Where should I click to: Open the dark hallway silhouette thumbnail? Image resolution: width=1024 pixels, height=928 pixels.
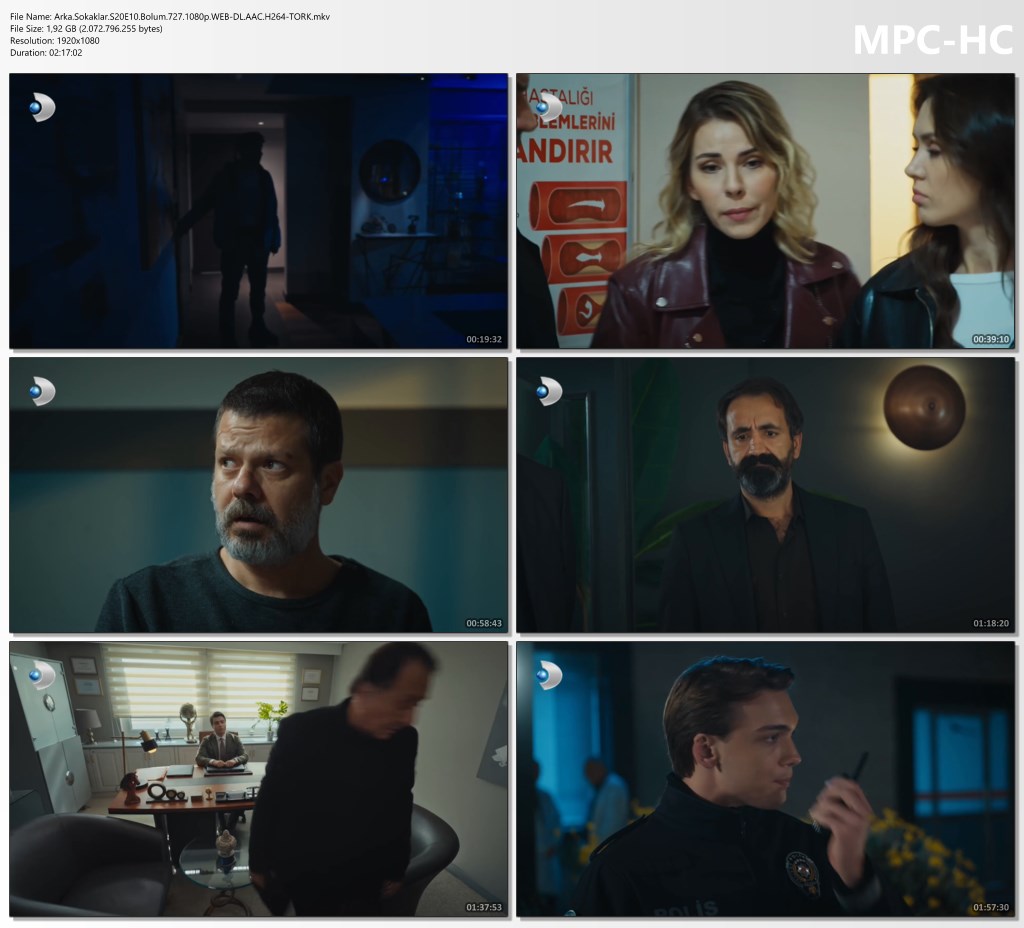click(x=258, y=211)
